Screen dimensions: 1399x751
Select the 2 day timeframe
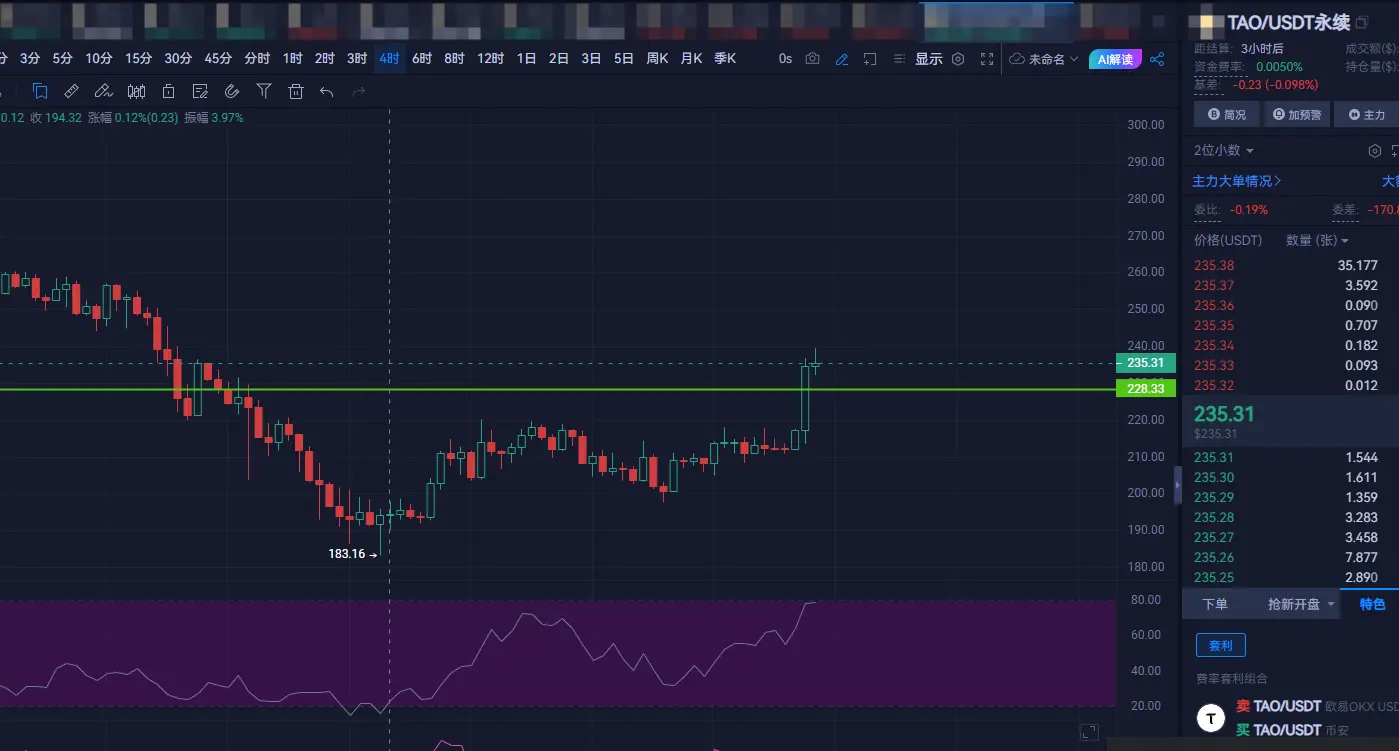559,59
